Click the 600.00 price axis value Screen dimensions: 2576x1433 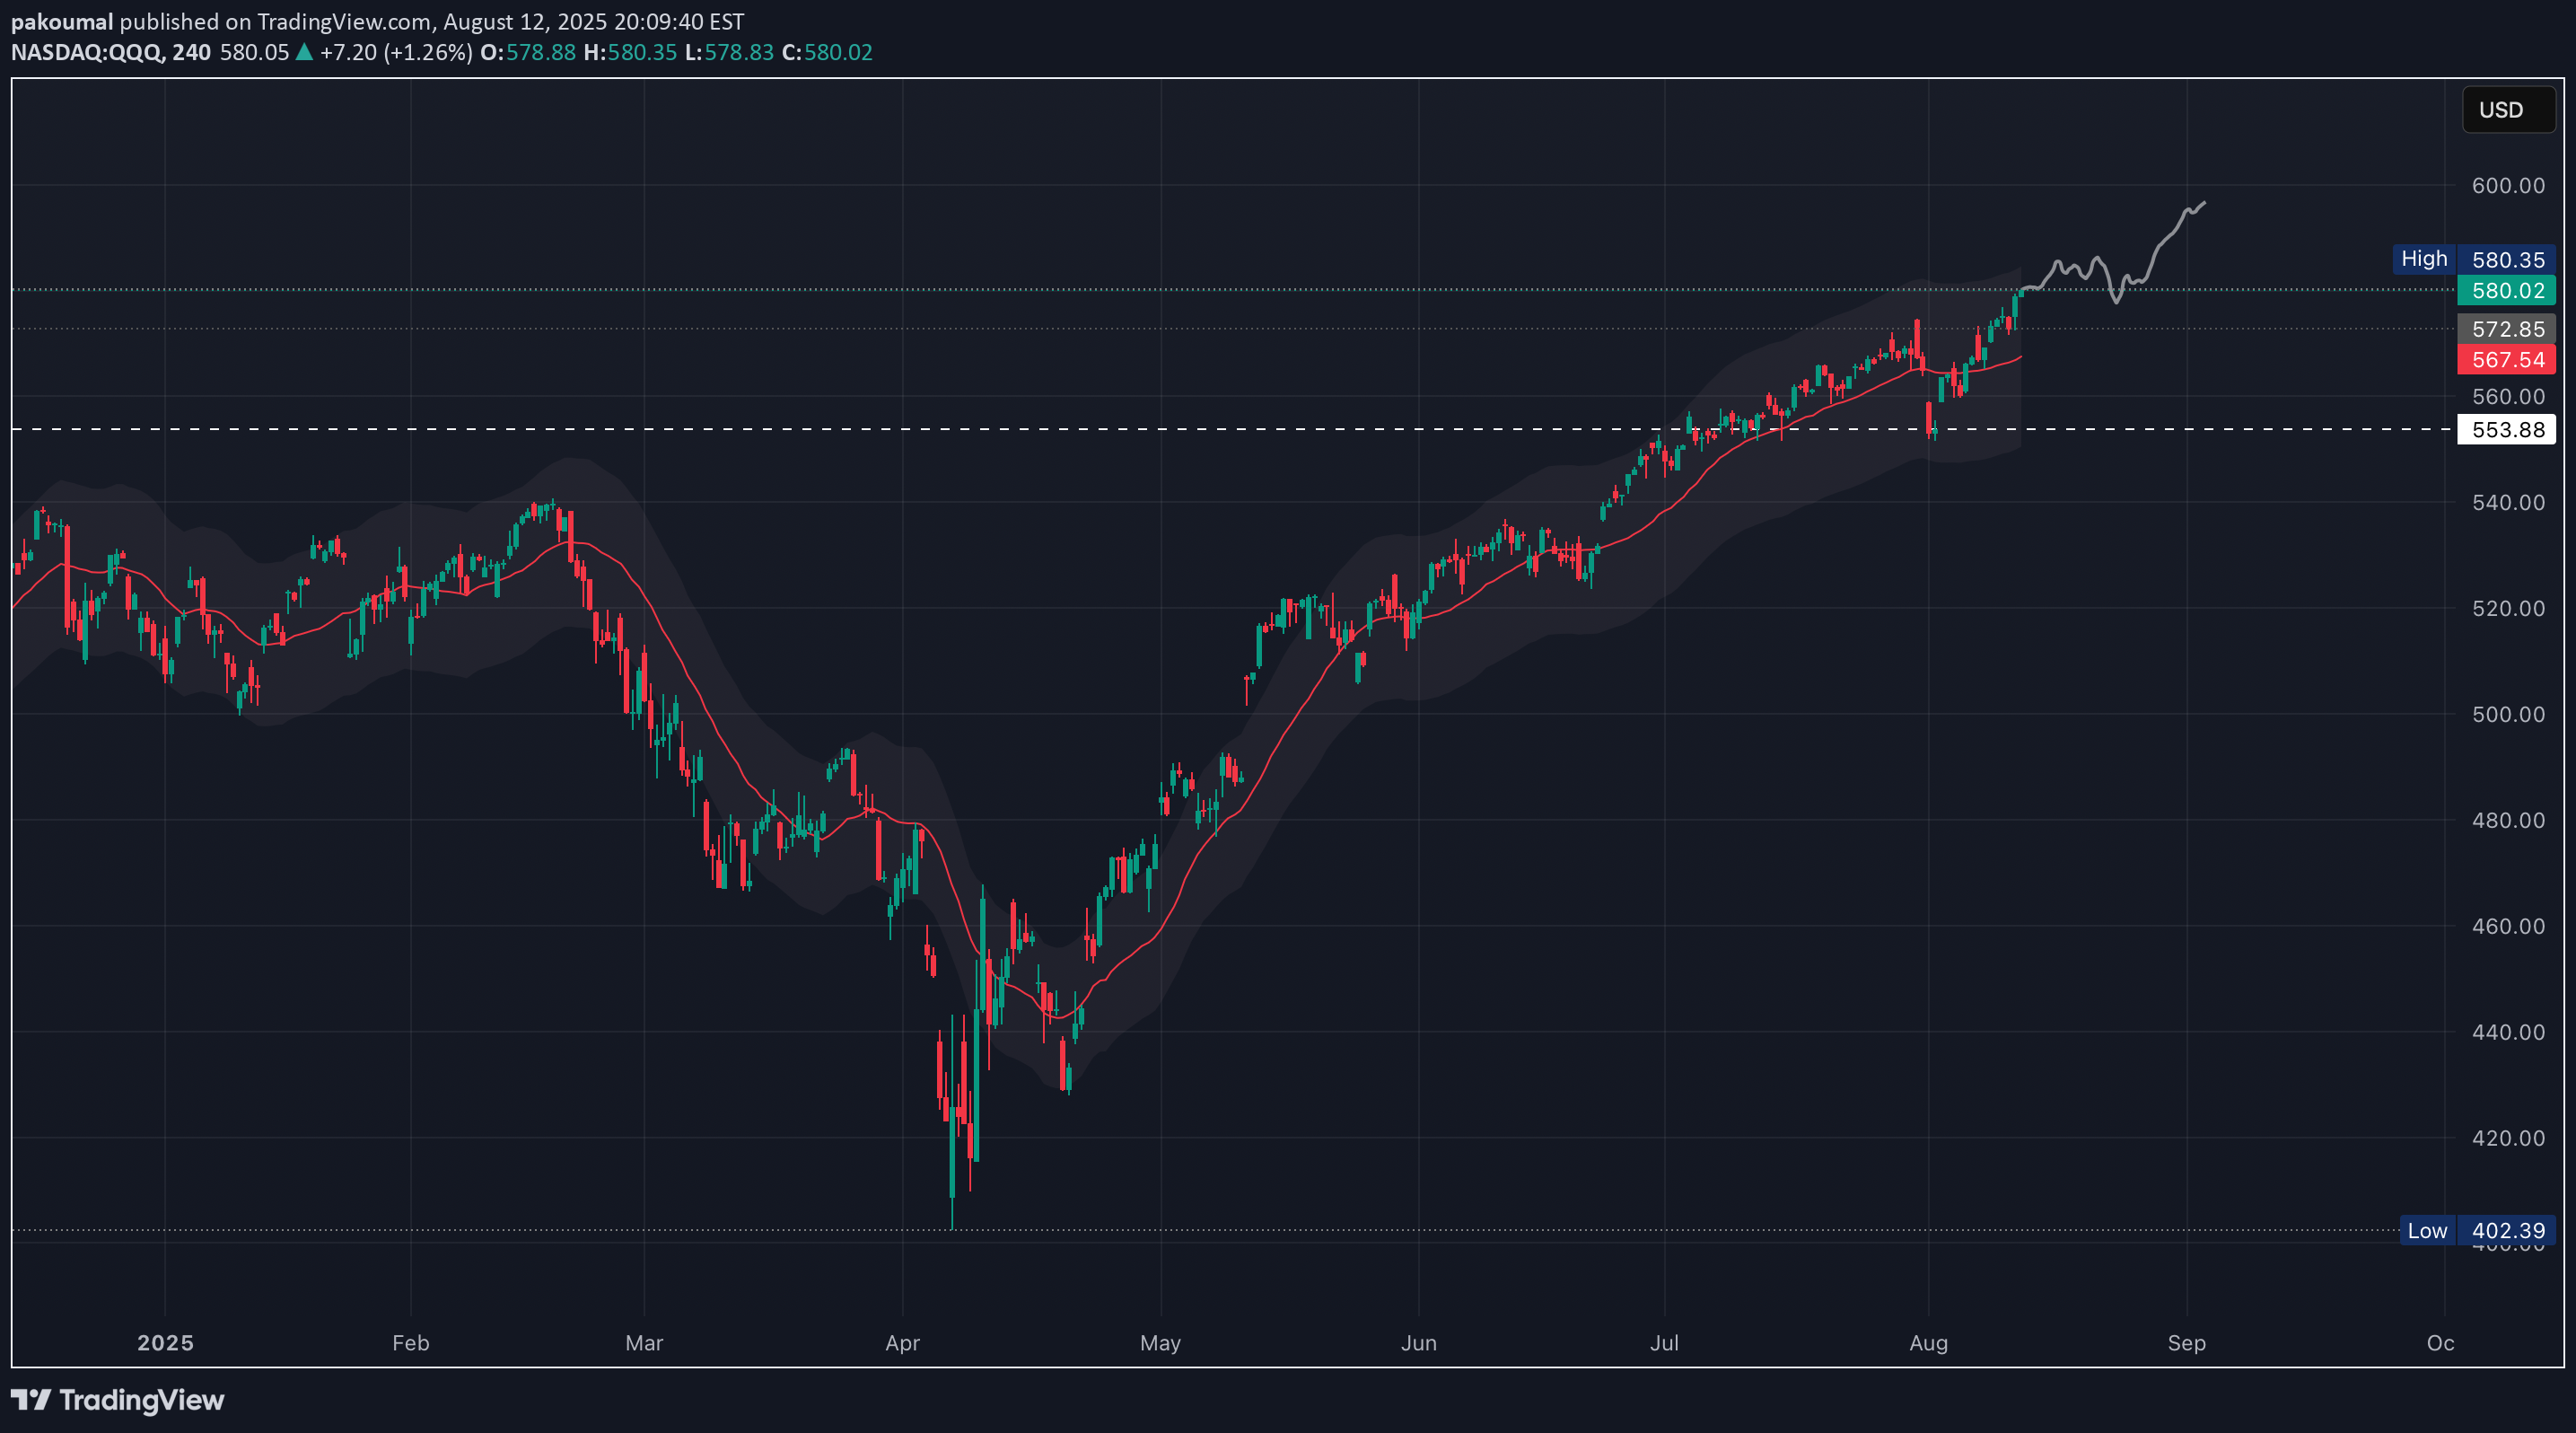point(2508,185)
